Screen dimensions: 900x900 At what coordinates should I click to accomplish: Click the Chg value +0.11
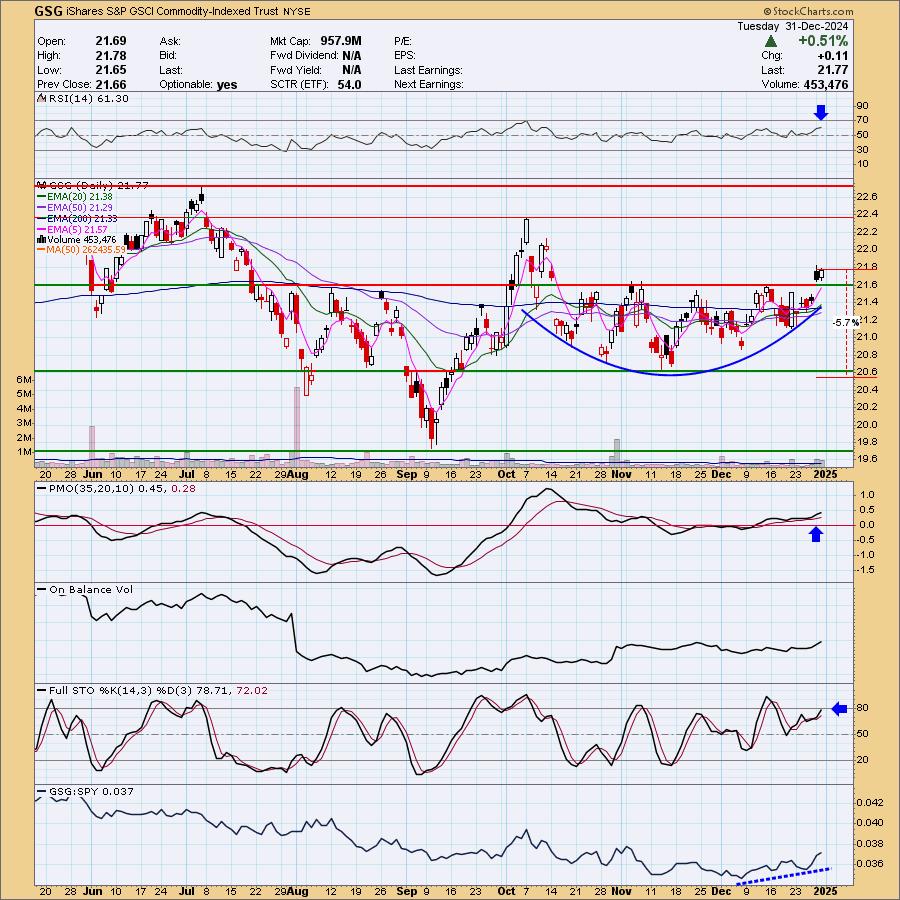coord(833,56)
